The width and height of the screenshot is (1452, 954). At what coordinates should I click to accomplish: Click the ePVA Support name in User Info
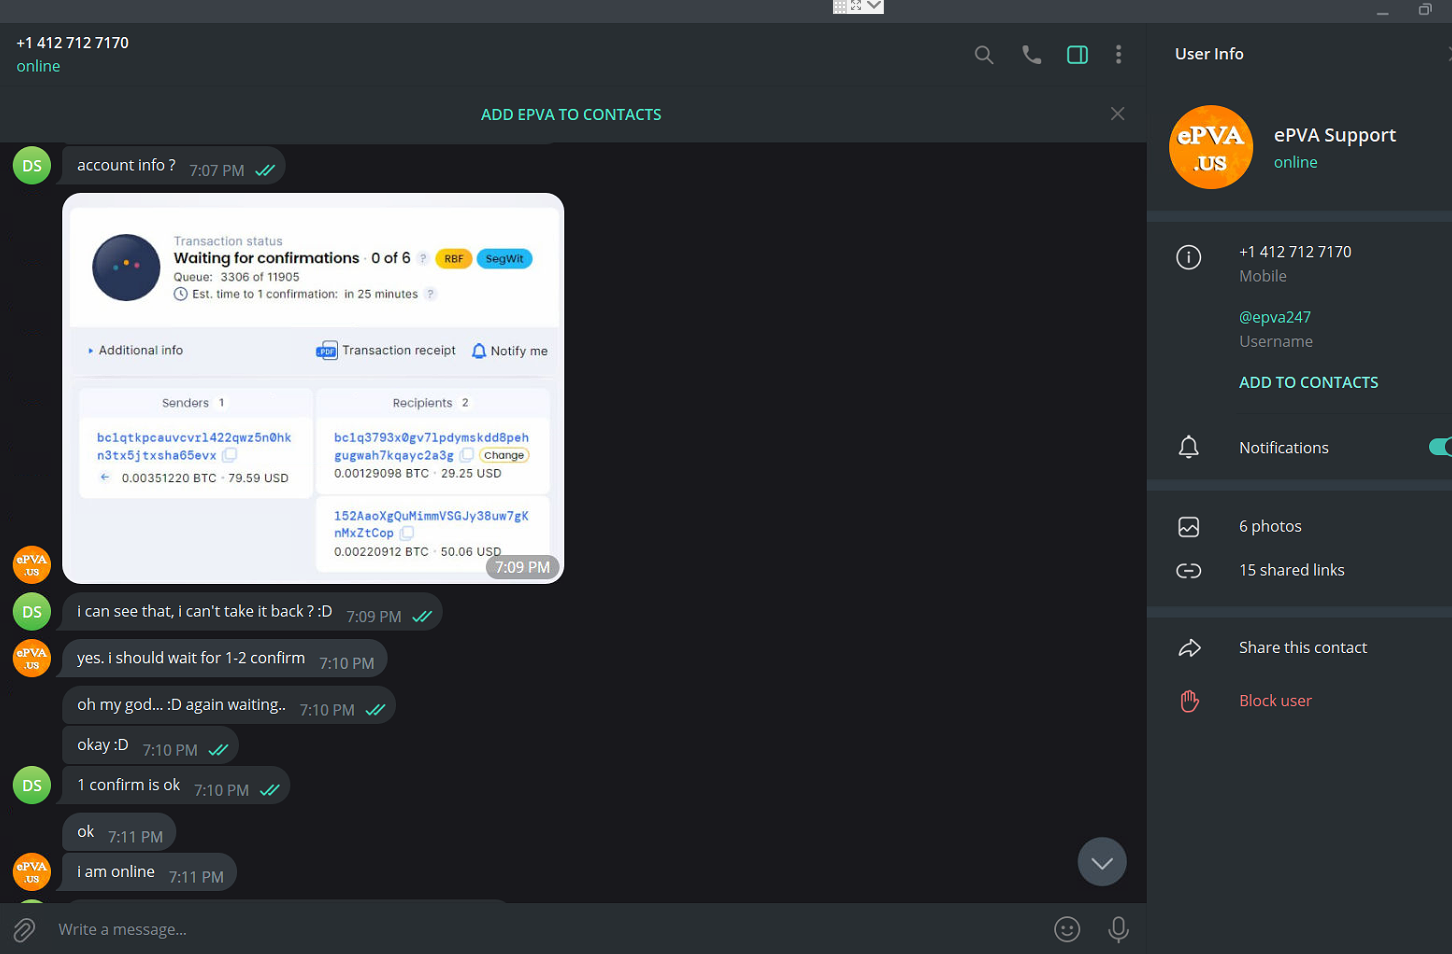(x=1334, y=135)
